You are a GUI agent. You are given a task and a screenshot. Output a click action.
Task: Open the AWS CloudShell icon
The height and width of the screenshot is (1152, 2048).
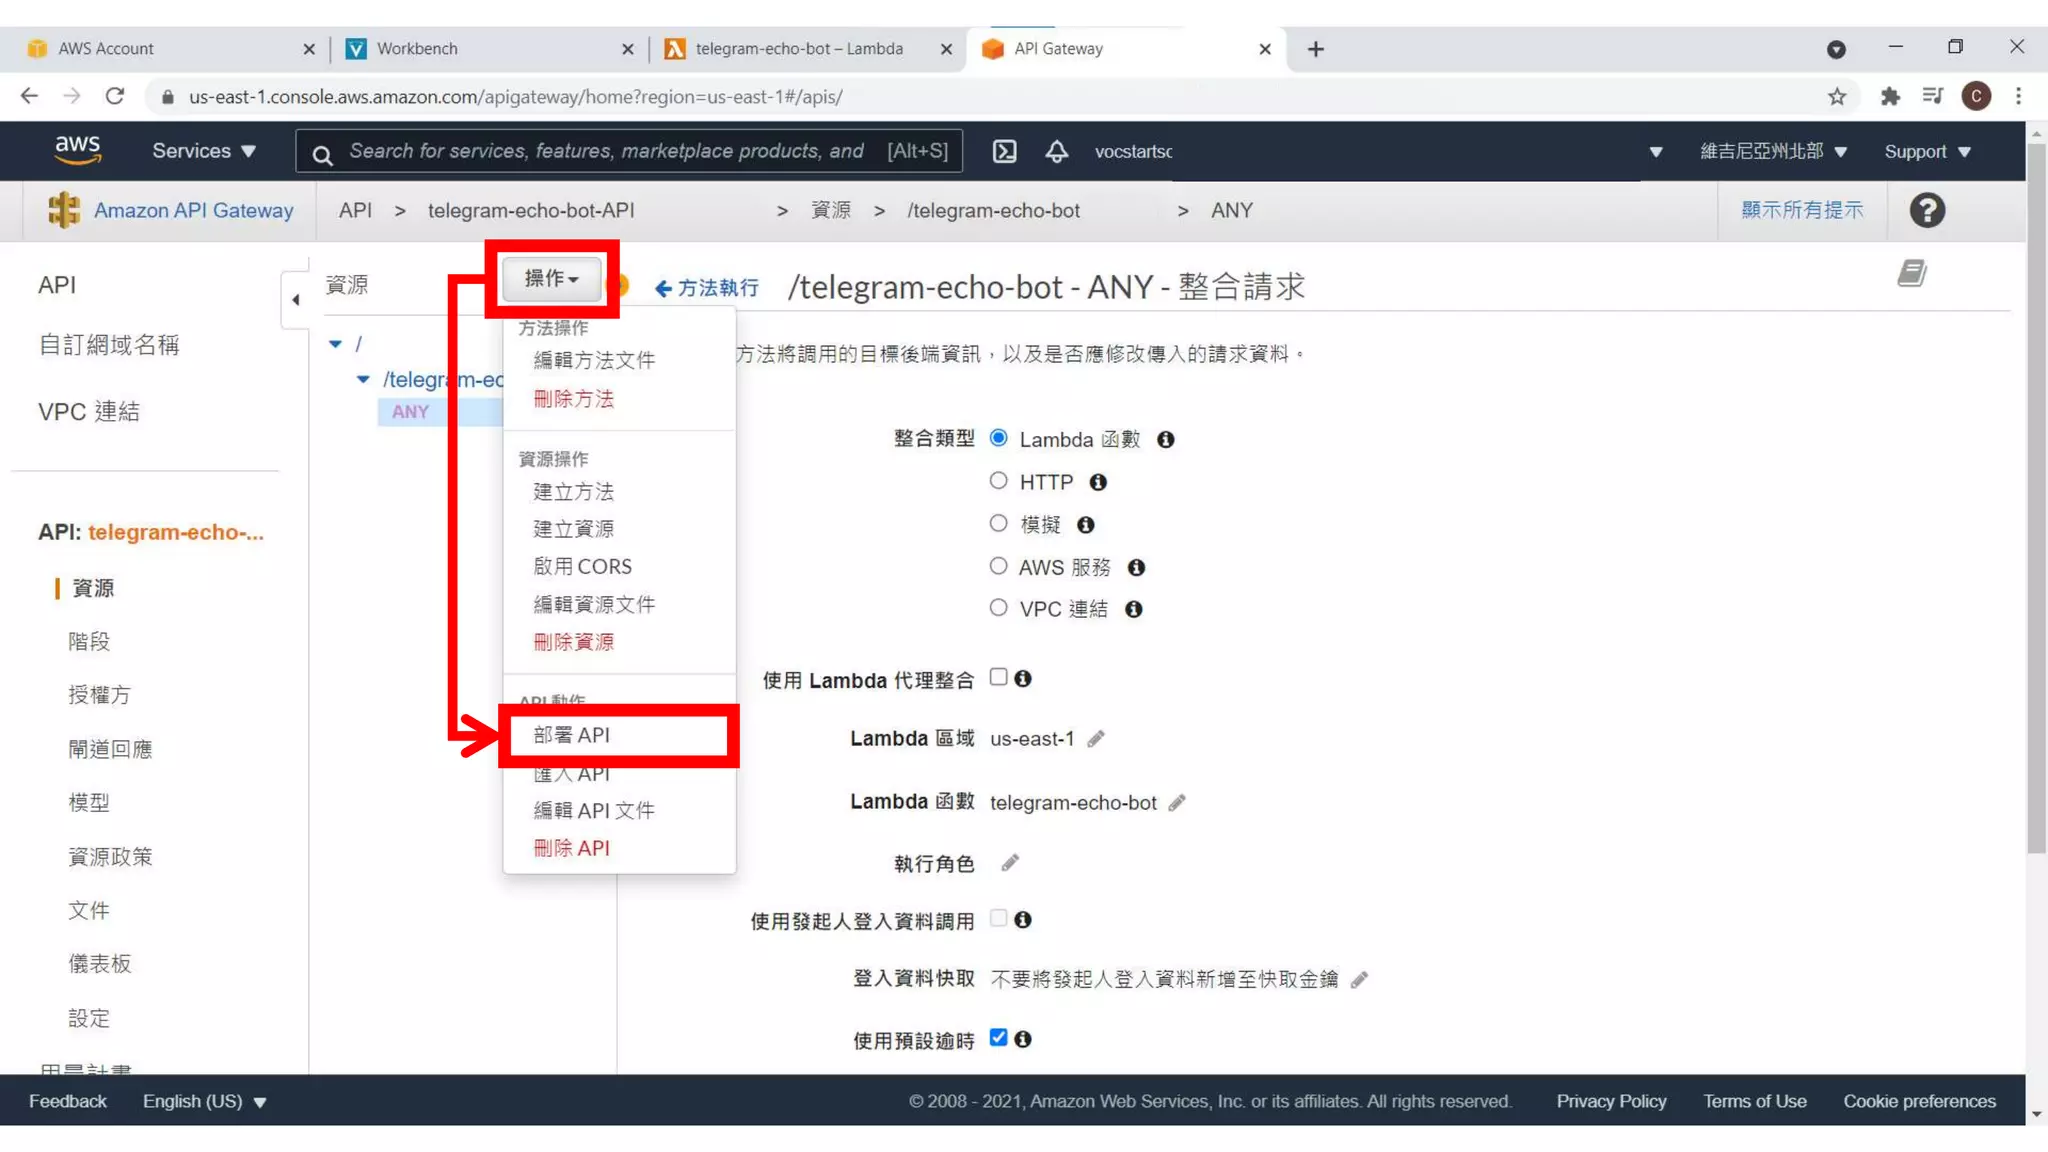(x=1004, y=151)
